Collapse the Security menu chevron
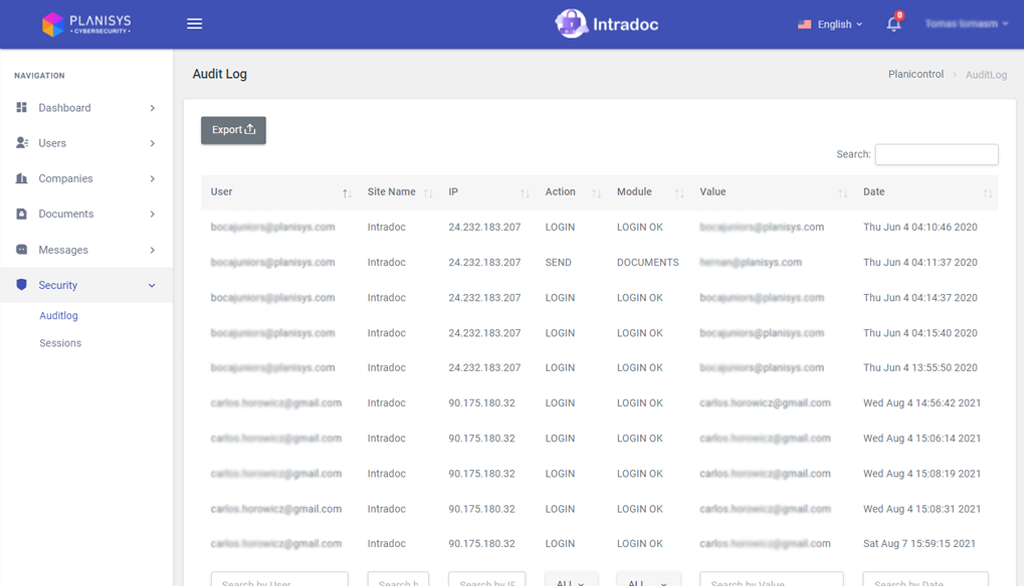 (152, 286)
